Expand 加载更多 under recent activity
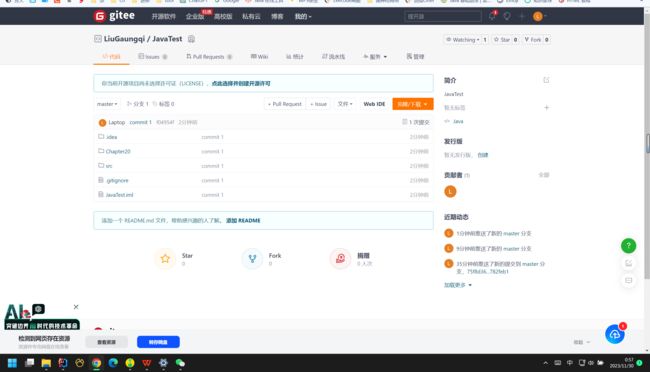 click(x=458, y=285)
